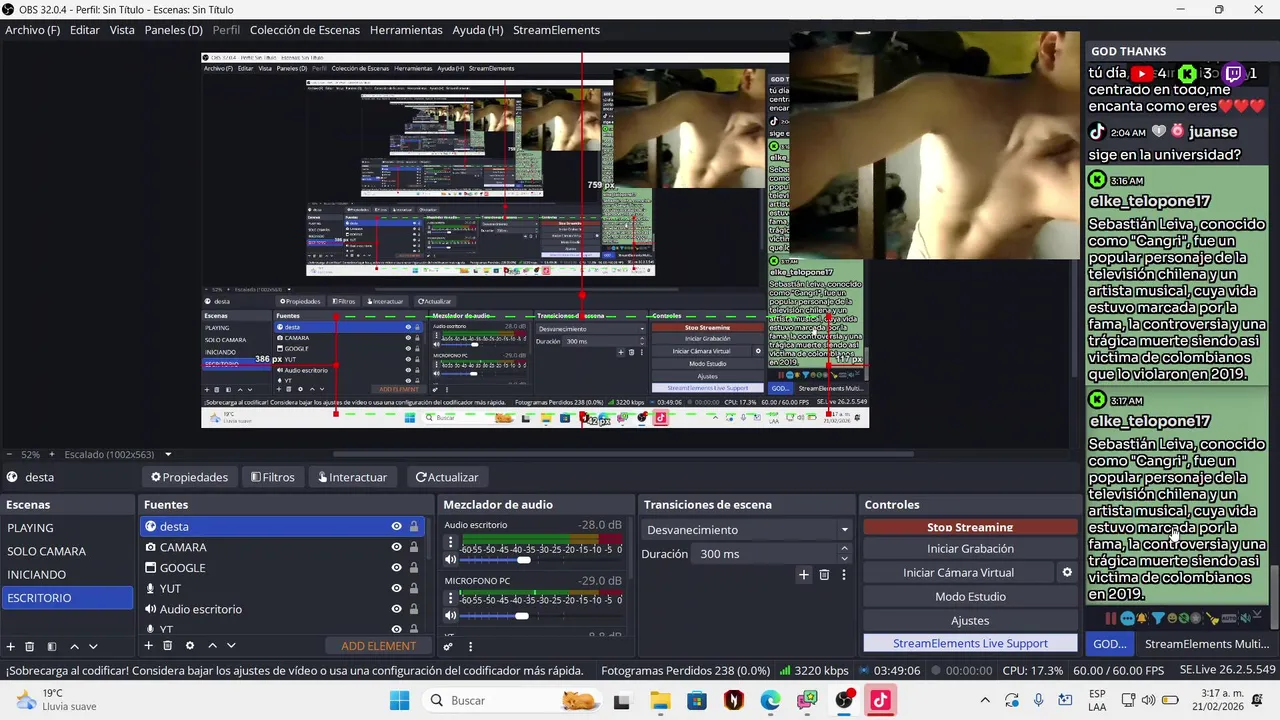This screenshot has height=720, width=1280.
Task: Open StreamElements Live Support
Action: [x=970, y=644]
